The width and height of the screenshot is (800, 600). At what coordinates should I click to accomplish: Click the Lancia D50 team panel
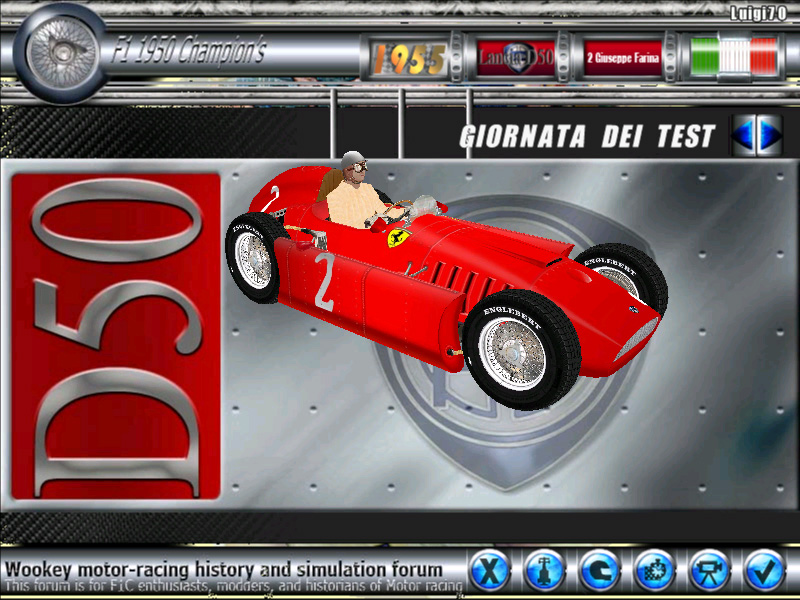pos(515,58)
